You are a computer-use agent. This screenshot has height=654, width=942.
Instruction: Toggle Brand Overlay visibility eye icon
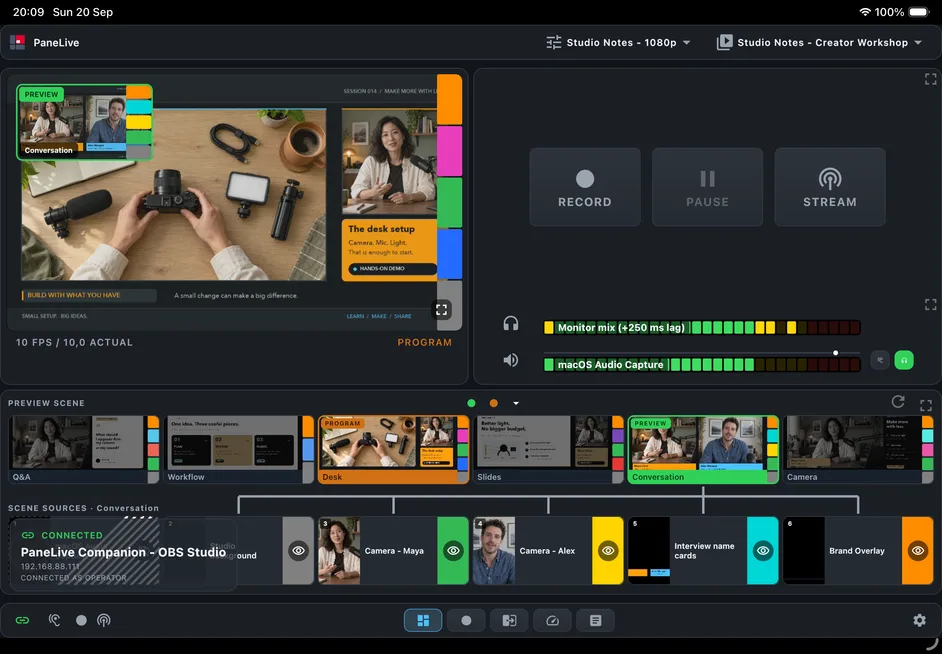pos(917,551)
